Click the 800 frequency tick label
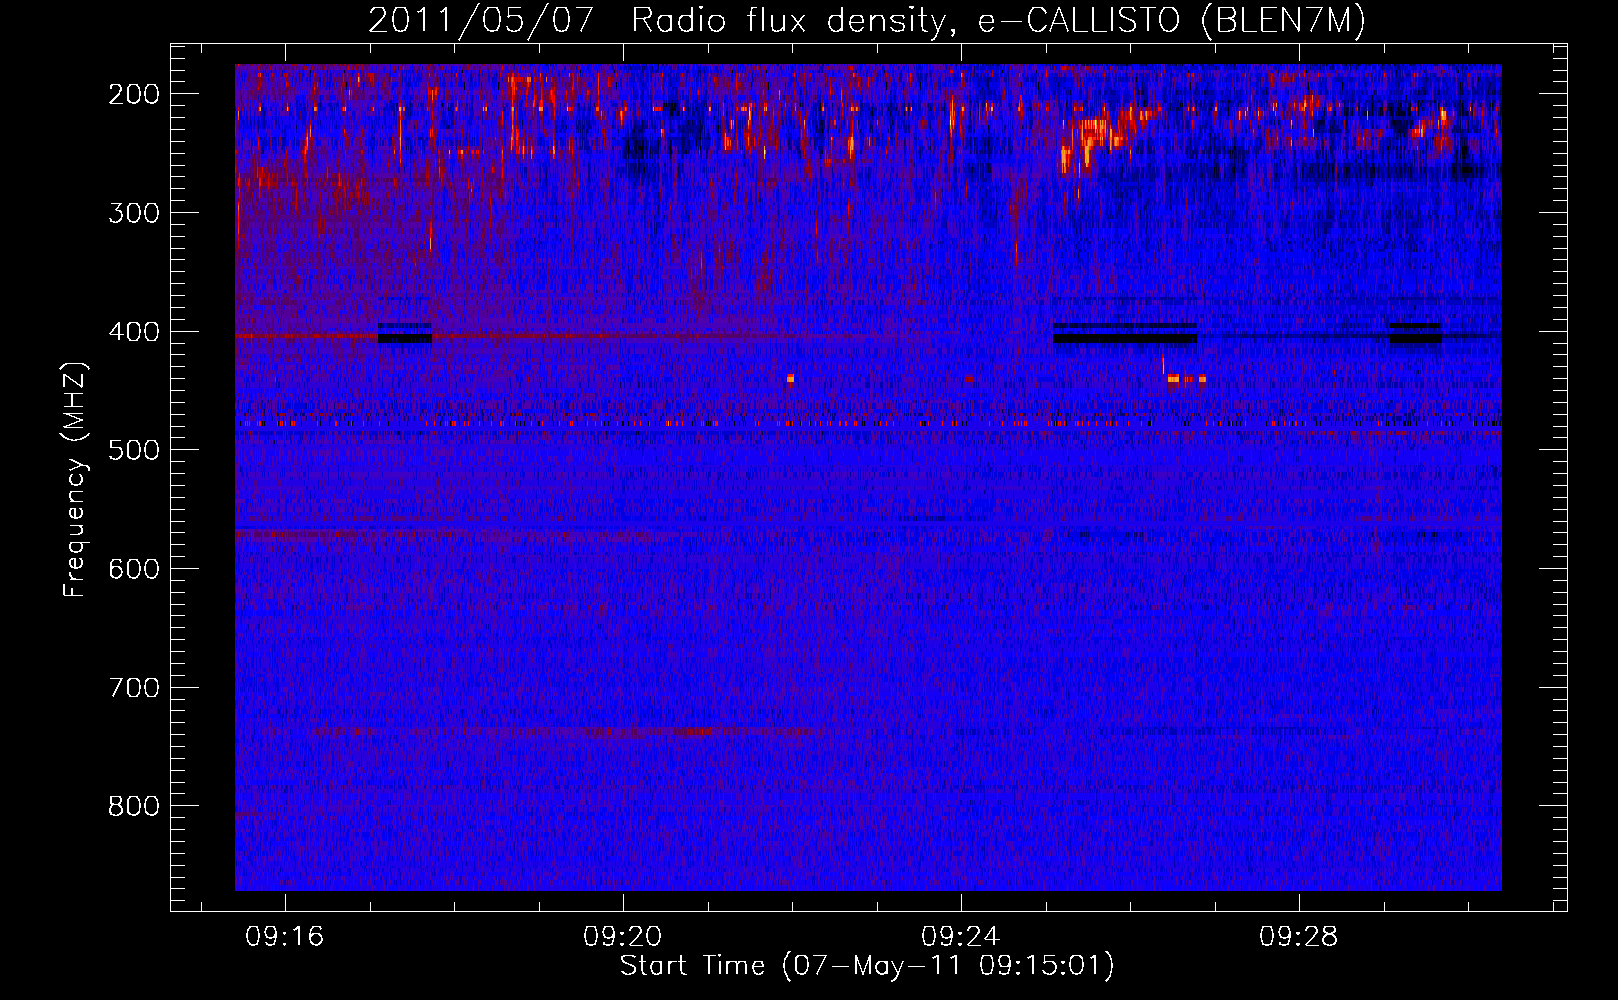The width and height of the screenshot is (1618, 1000). [x=134, y=806]
